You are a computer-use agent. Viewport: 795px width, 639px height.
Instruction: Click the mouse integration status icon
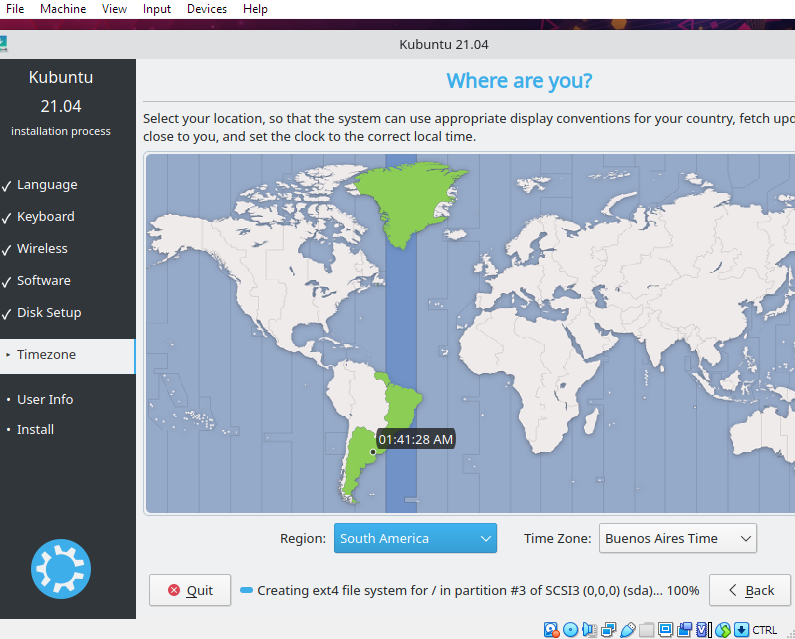point(722,630)
